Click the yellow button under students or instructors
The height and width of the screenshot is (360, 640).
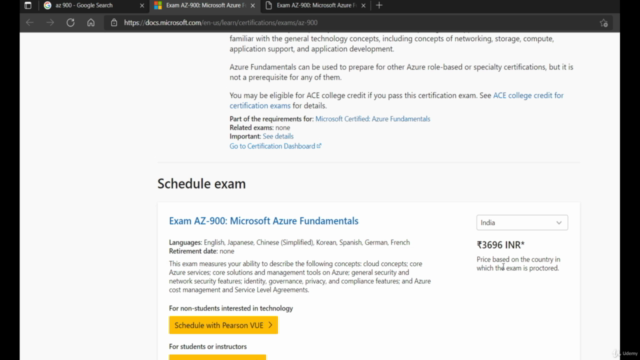tap(218, 357)
